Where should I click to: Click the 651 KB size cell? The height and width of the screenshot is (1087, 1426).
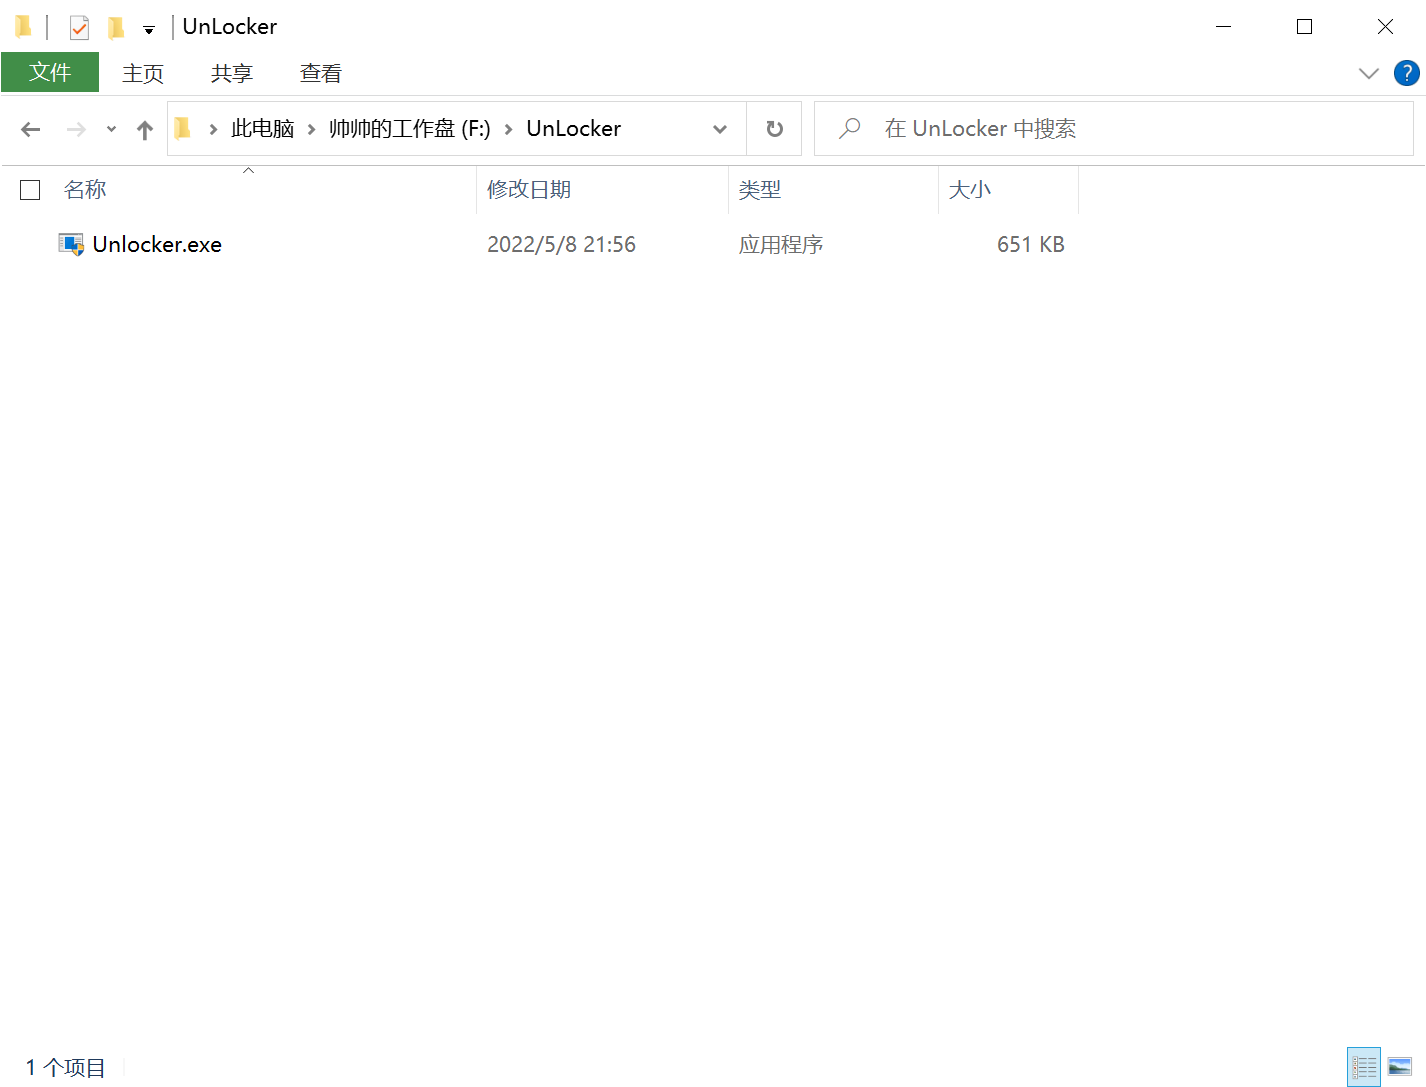click(x=1031, y=245)
